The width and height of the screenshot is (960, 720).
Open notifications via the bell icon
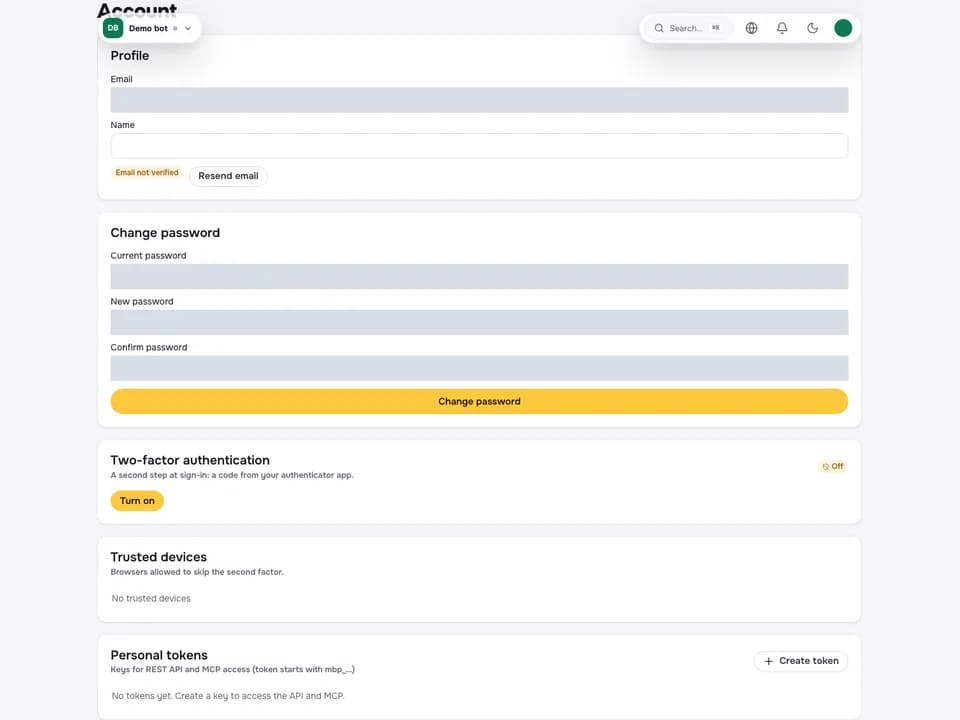(782, 28)
